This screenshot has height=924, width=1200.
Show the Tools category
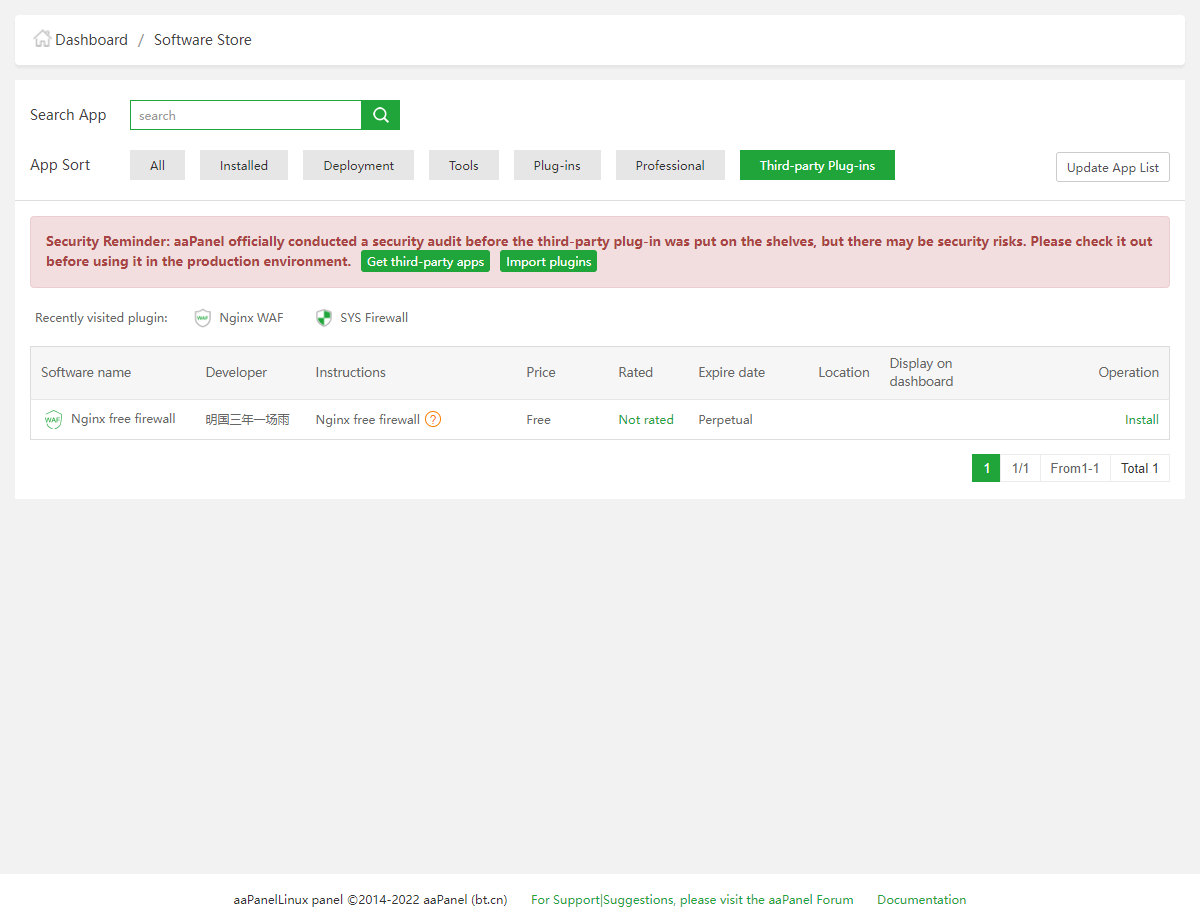point(463,166)
